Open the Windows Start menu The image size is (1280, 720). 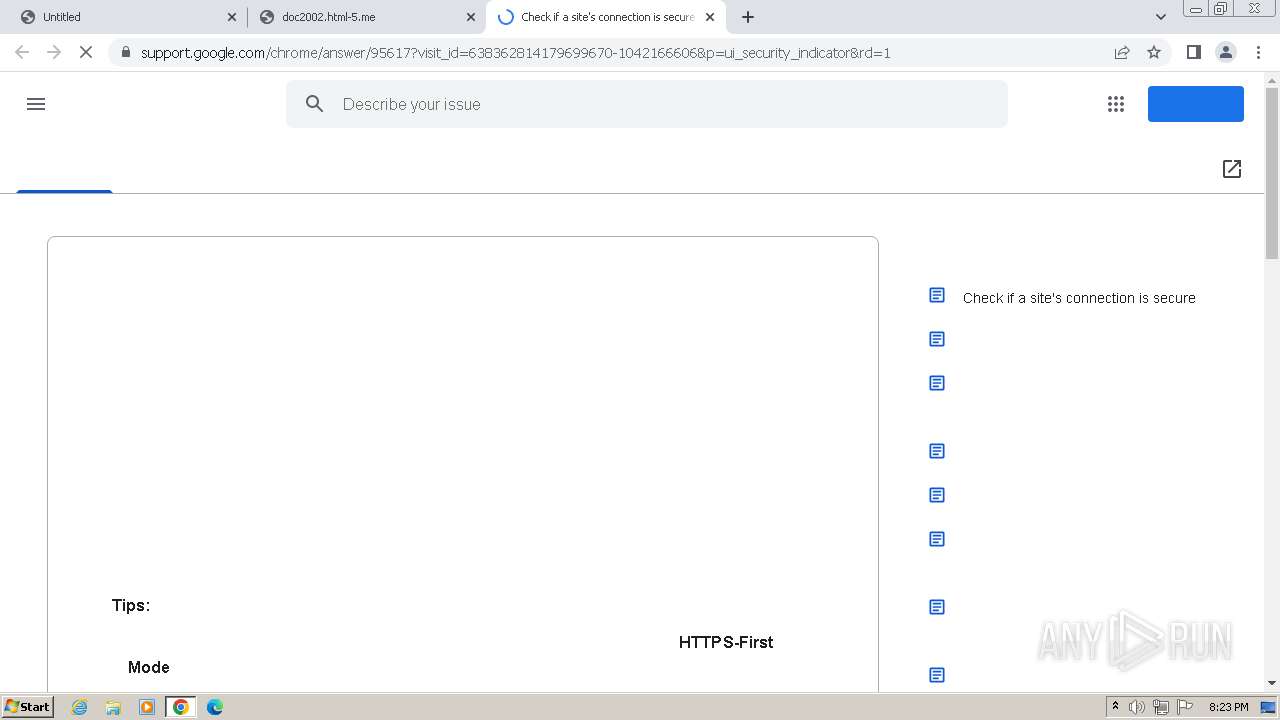coord(28,707)
